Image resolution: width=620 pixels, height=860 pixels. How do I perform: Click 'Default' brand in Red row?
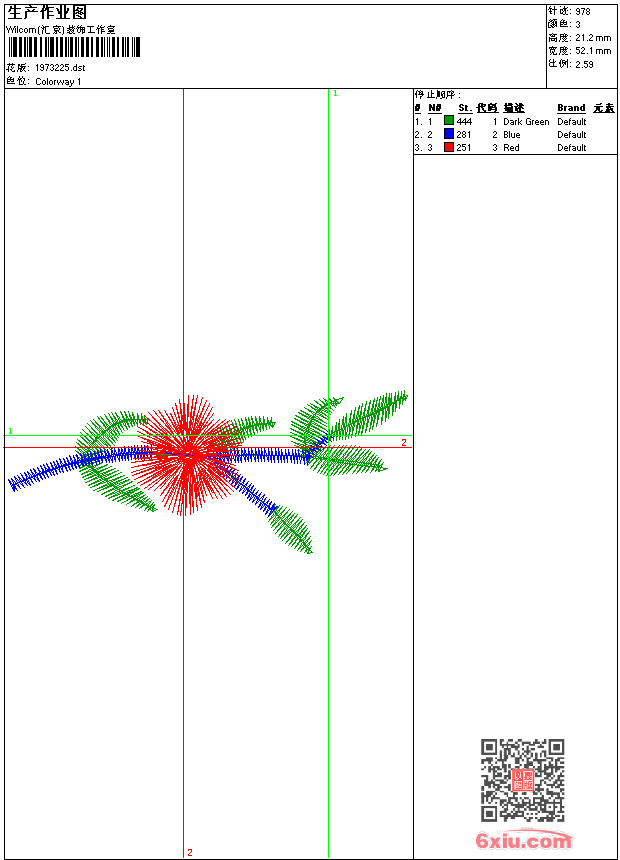(x=572, y=148)
